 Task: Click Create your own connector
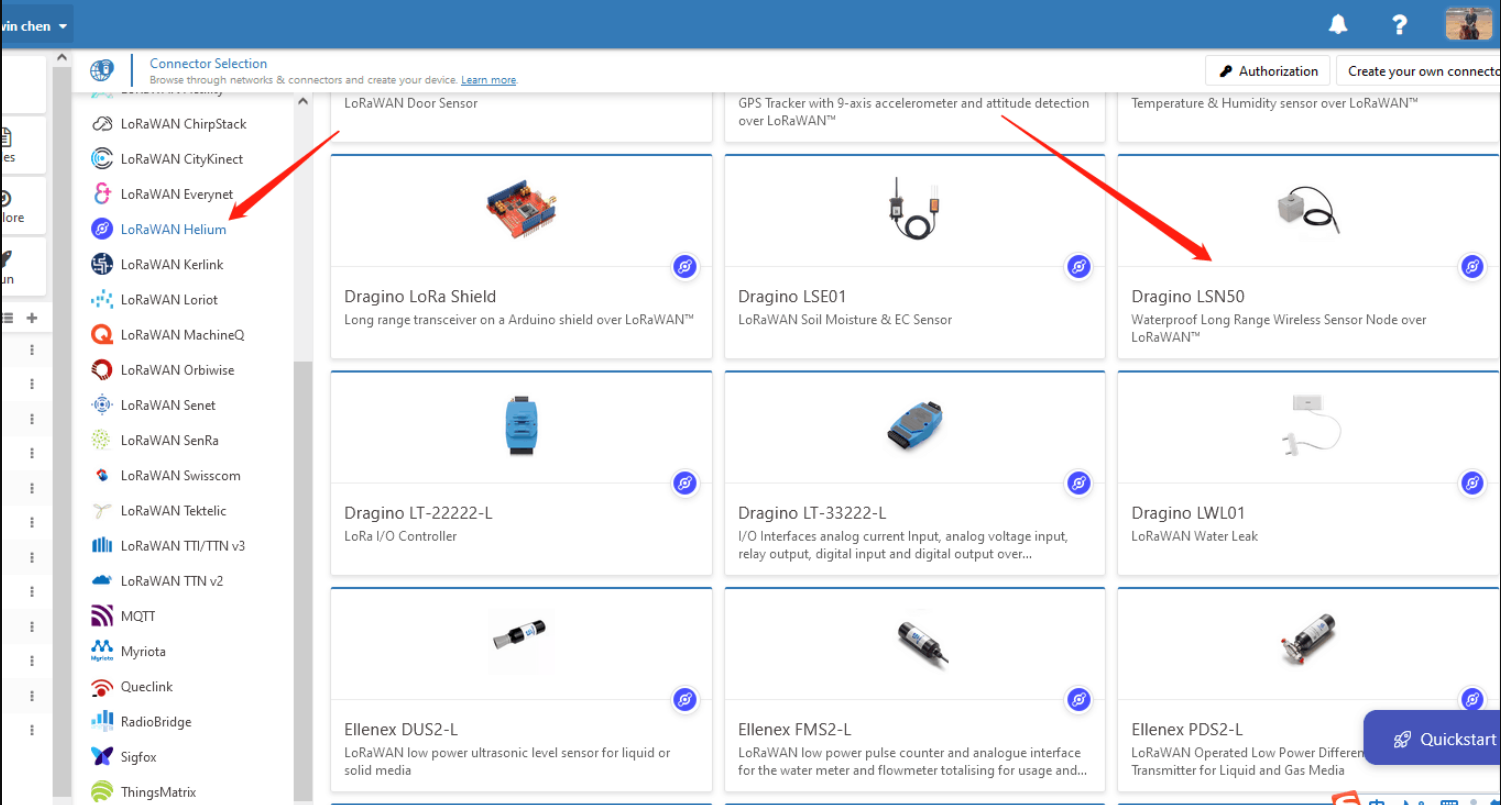[1419, 71]
